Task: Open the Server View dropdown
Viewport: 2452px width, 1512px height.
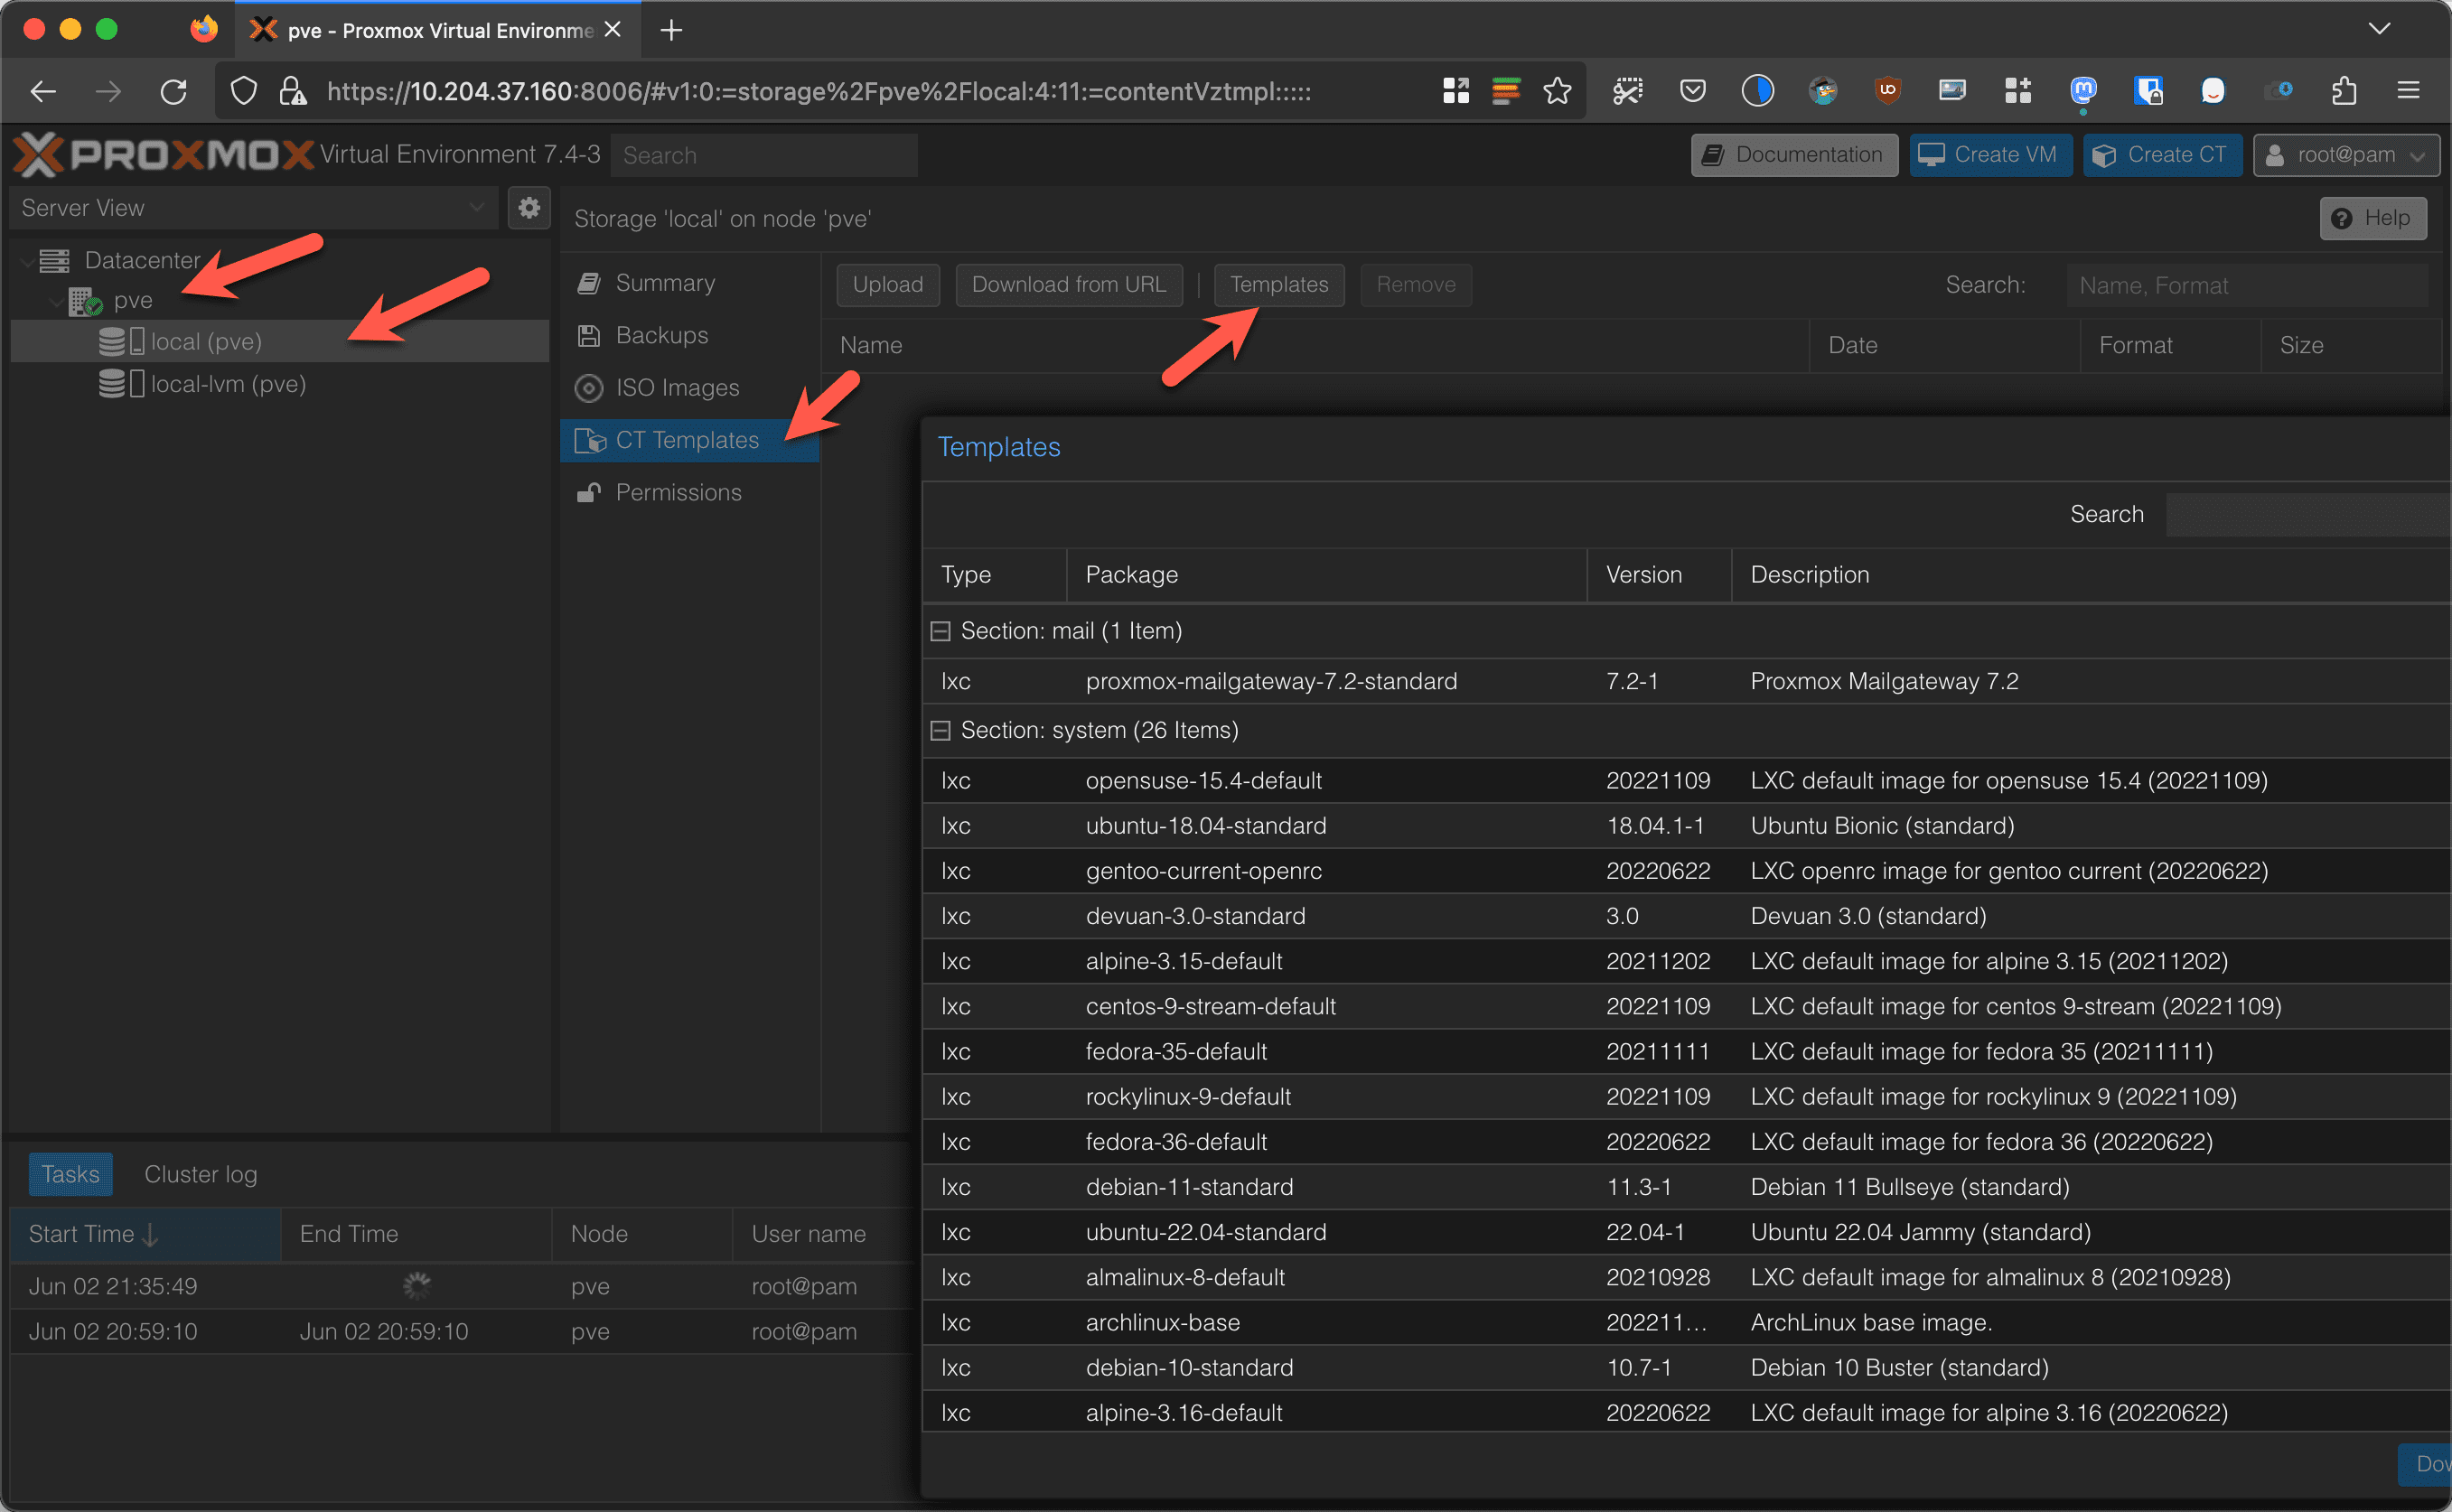Action: 254,208
